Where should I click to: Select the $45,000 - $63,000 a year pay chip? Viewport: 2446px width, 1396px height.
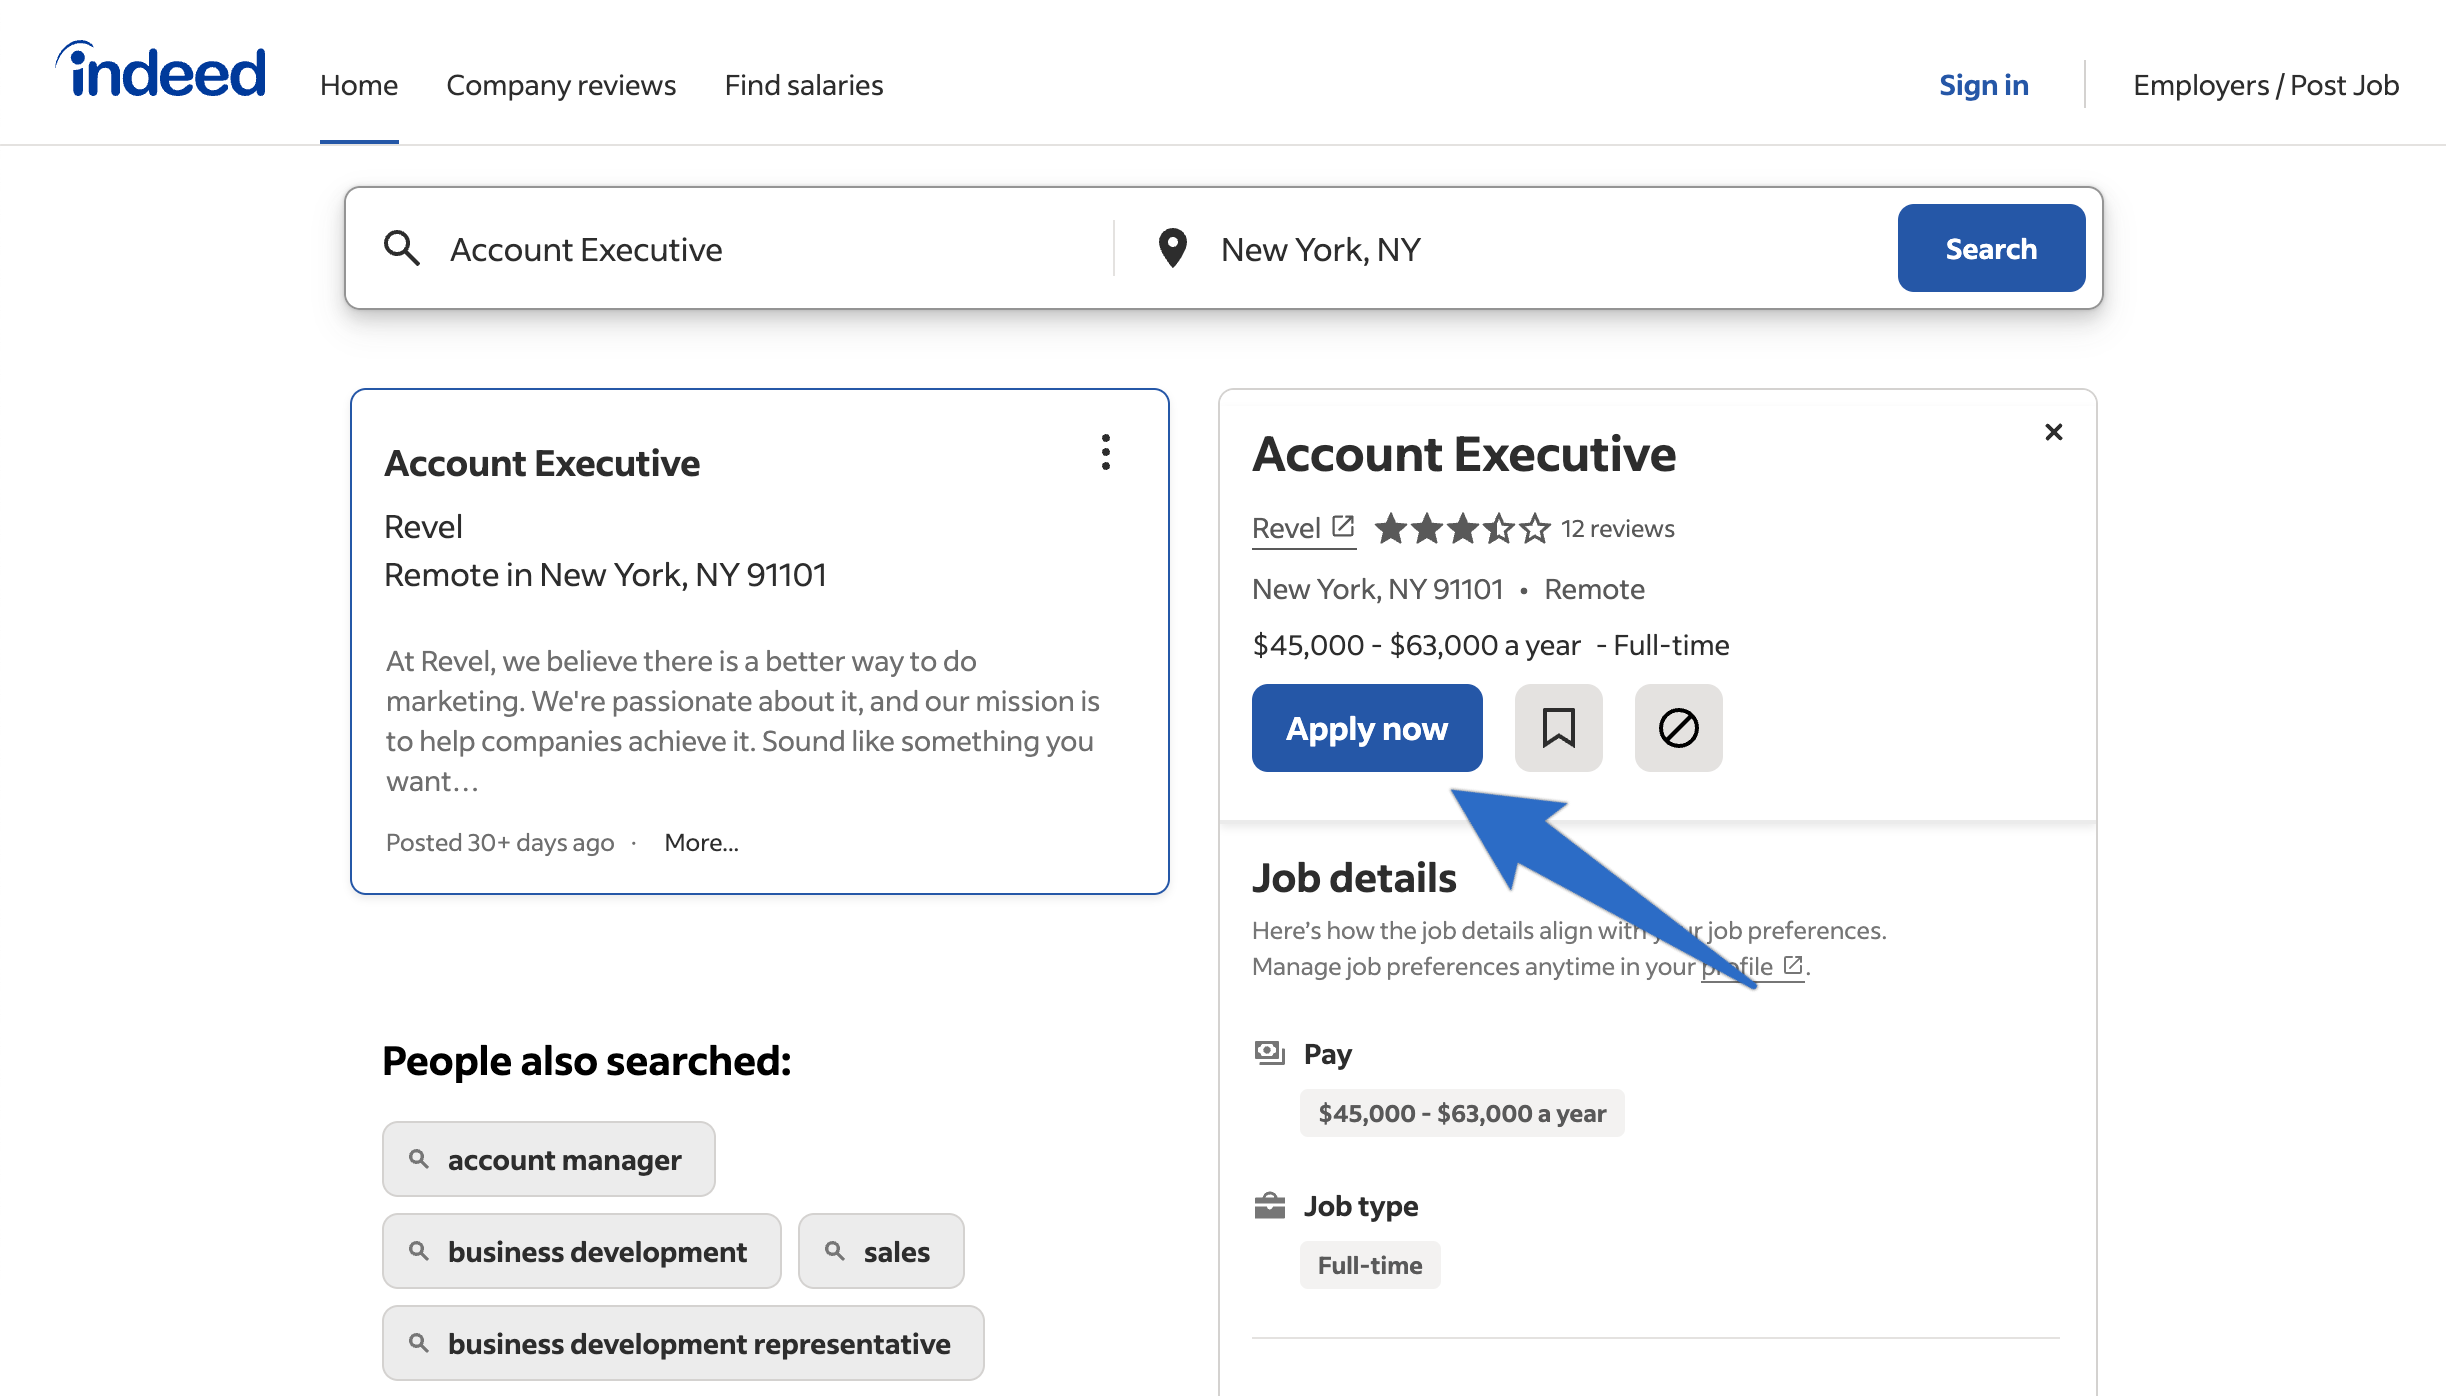coord(1462,1113)
